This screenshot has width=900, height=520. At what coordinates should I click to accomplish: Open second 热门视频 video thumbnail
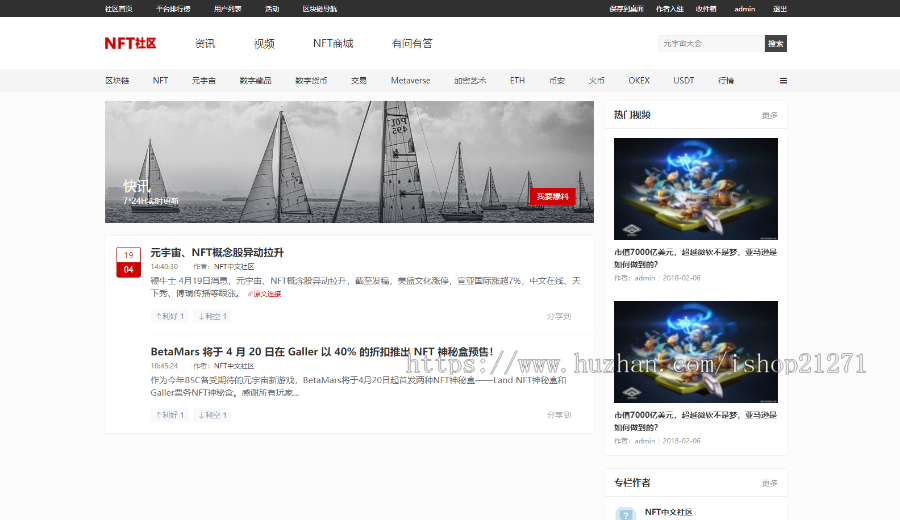(x=696, y=352)
